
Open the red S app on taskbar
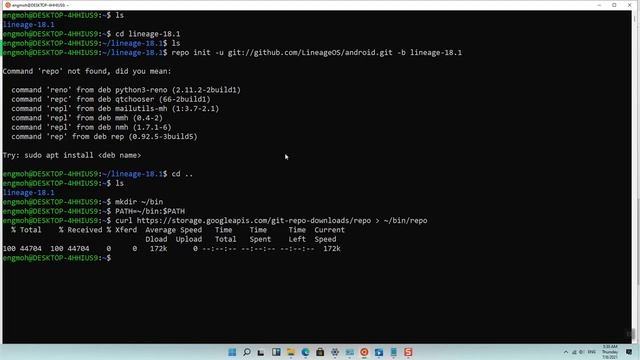tap(408, 352)
